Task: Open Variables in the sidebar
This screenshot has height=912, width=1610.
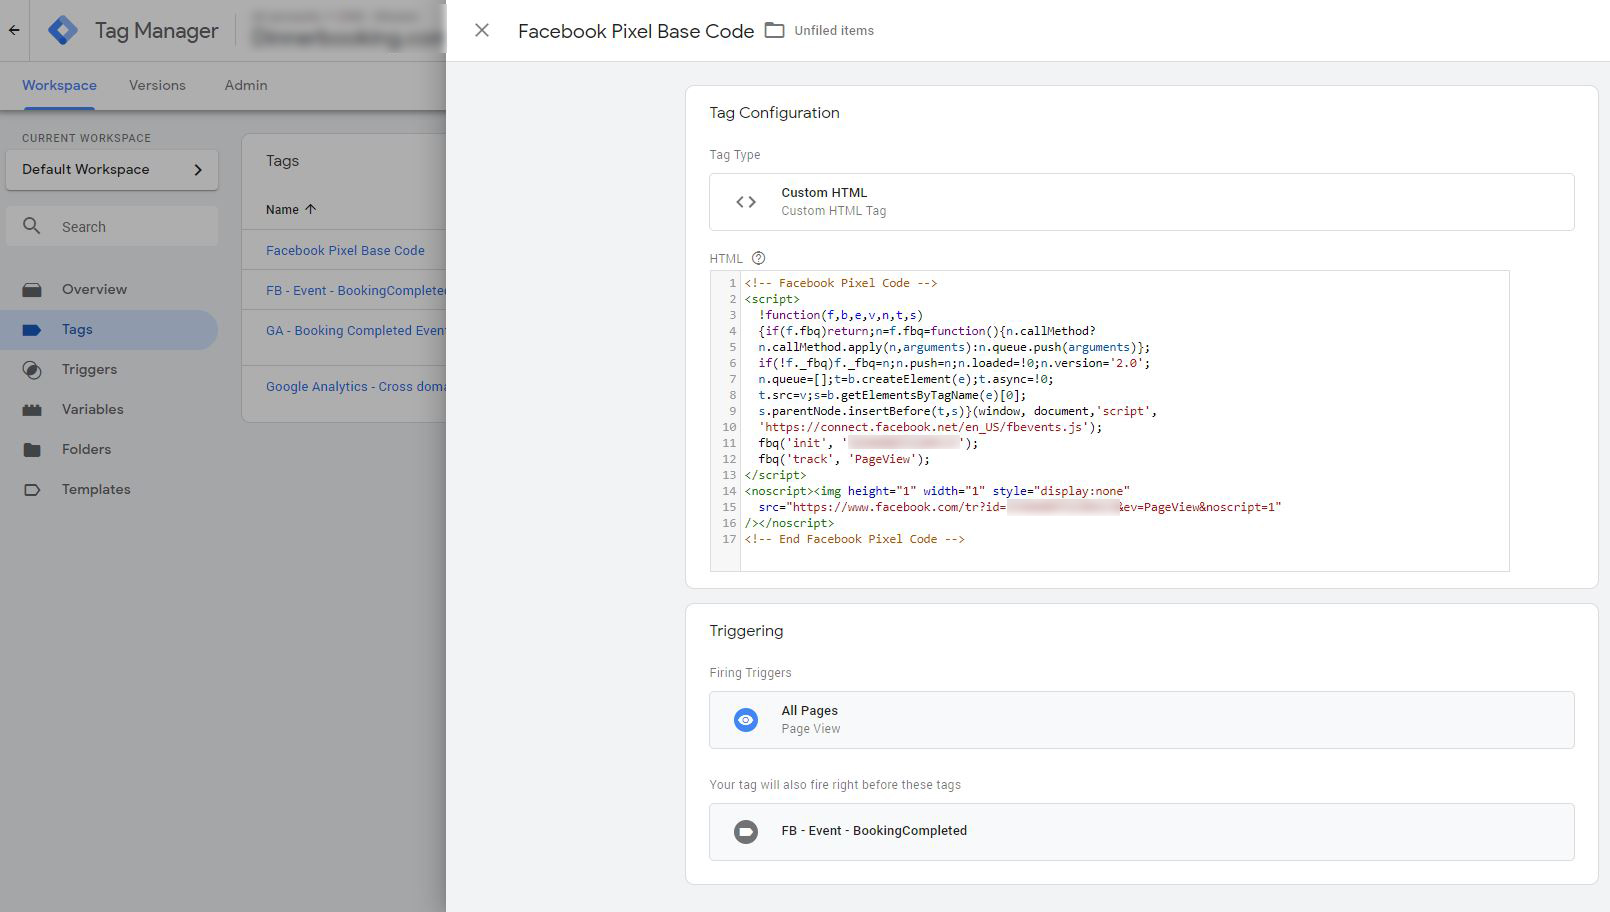Action: [92, 409]
